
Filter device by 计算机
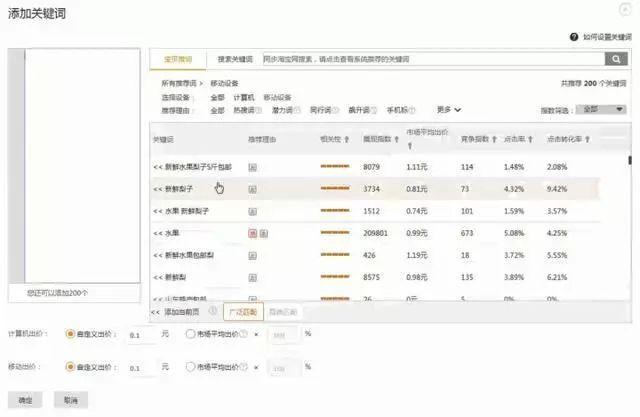pos(244,98)
